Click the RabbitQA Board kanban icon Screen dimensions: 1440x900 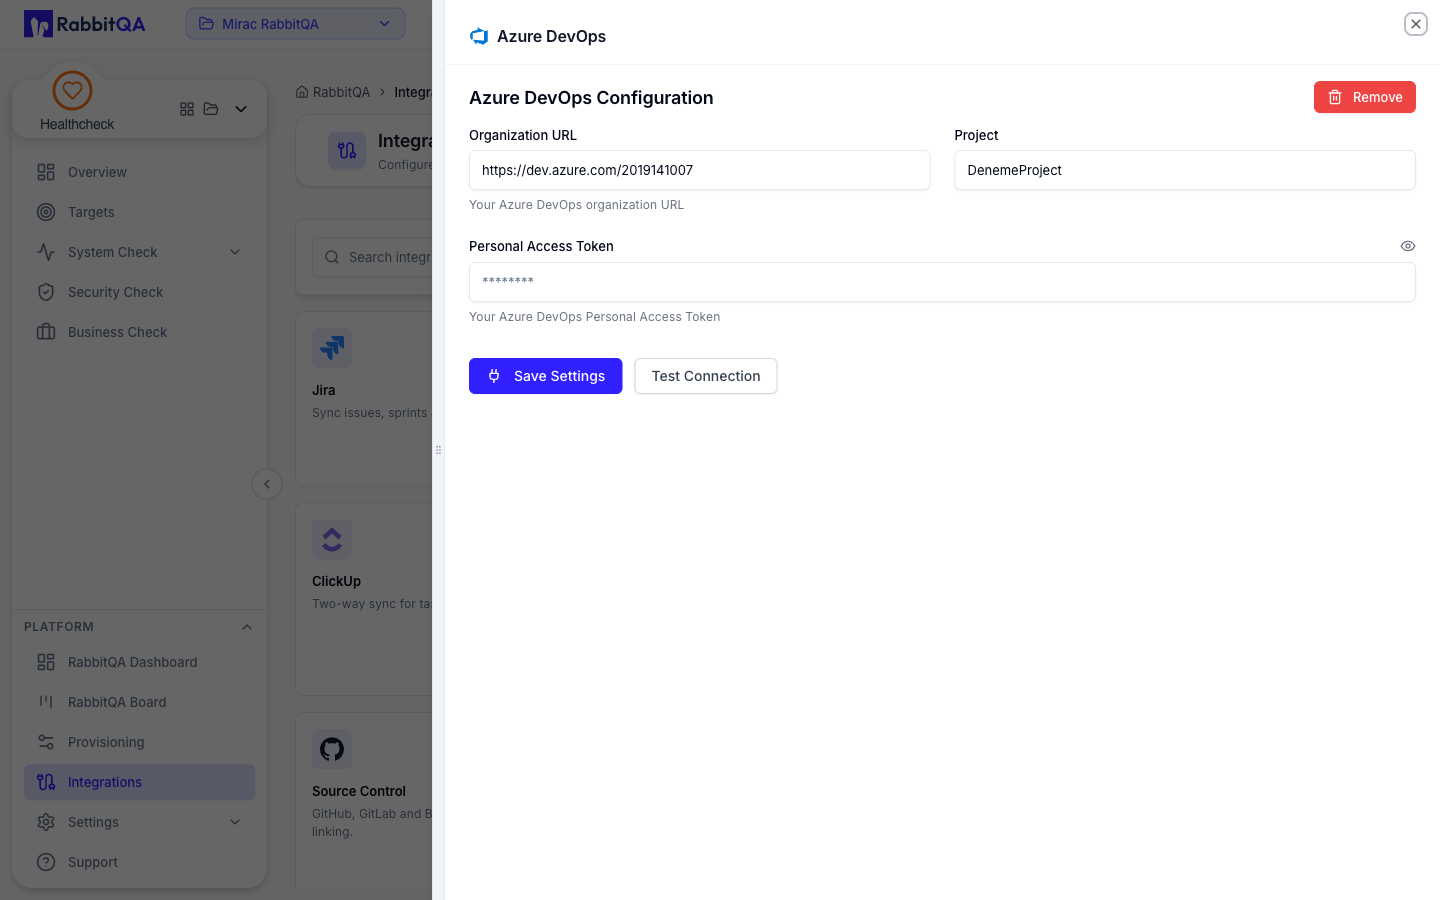[46, 702]
